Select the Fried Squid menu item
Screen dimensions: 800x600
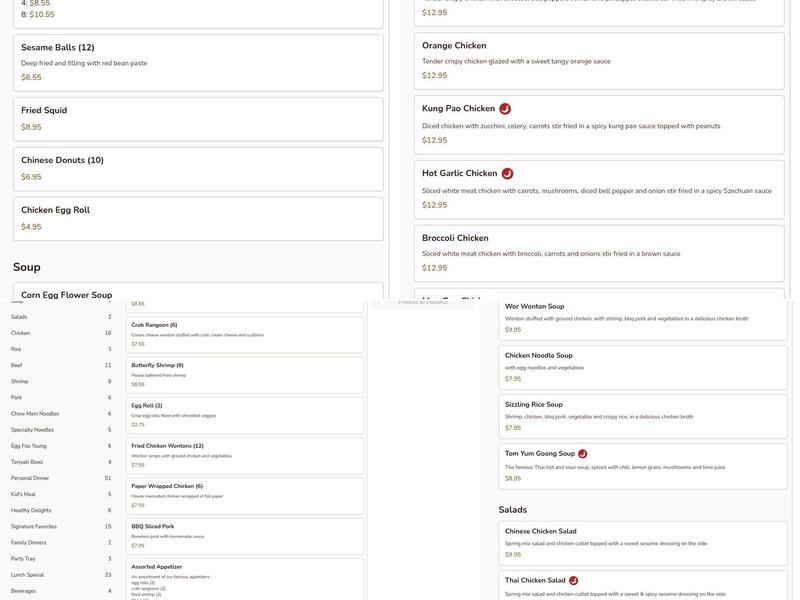click(x=198, y=119)
